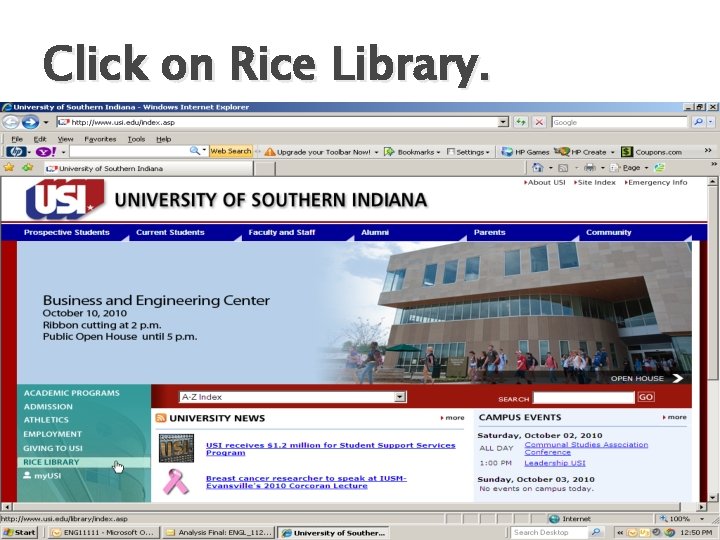Go back with the browser Back arrow
This screenshot has width=720, height=540.
pos(11,122)
